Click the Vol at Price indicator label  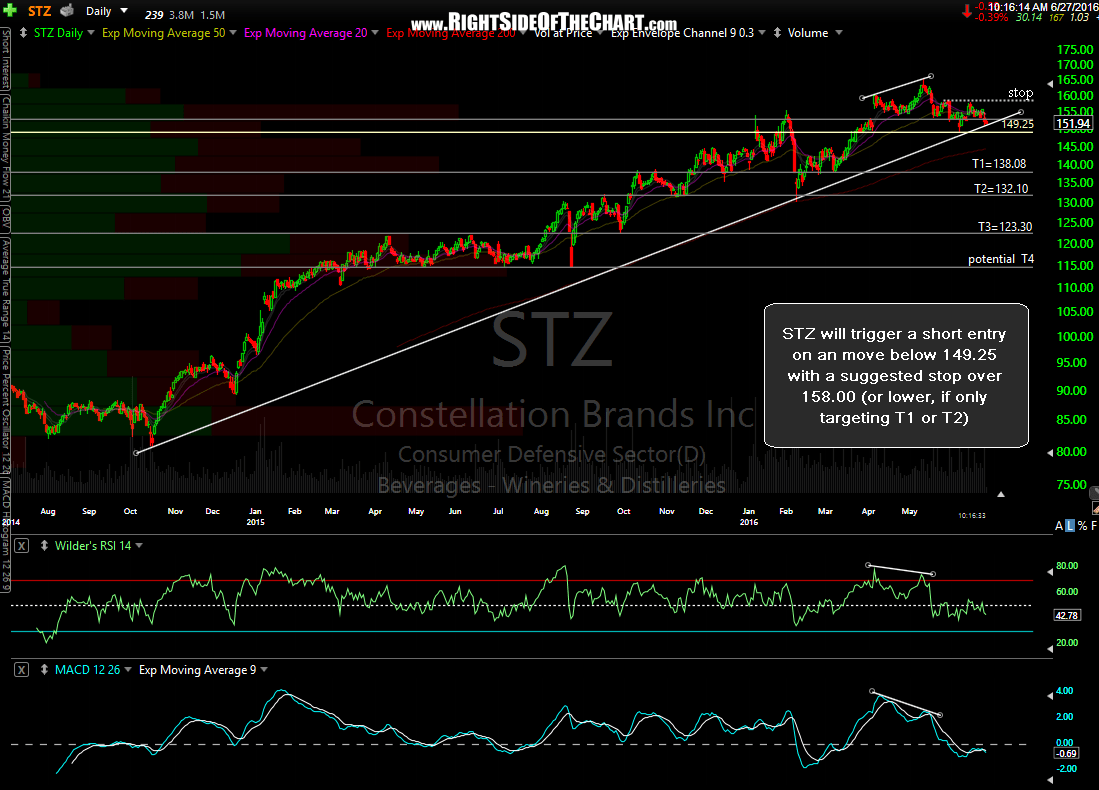[x=564, y=33]
